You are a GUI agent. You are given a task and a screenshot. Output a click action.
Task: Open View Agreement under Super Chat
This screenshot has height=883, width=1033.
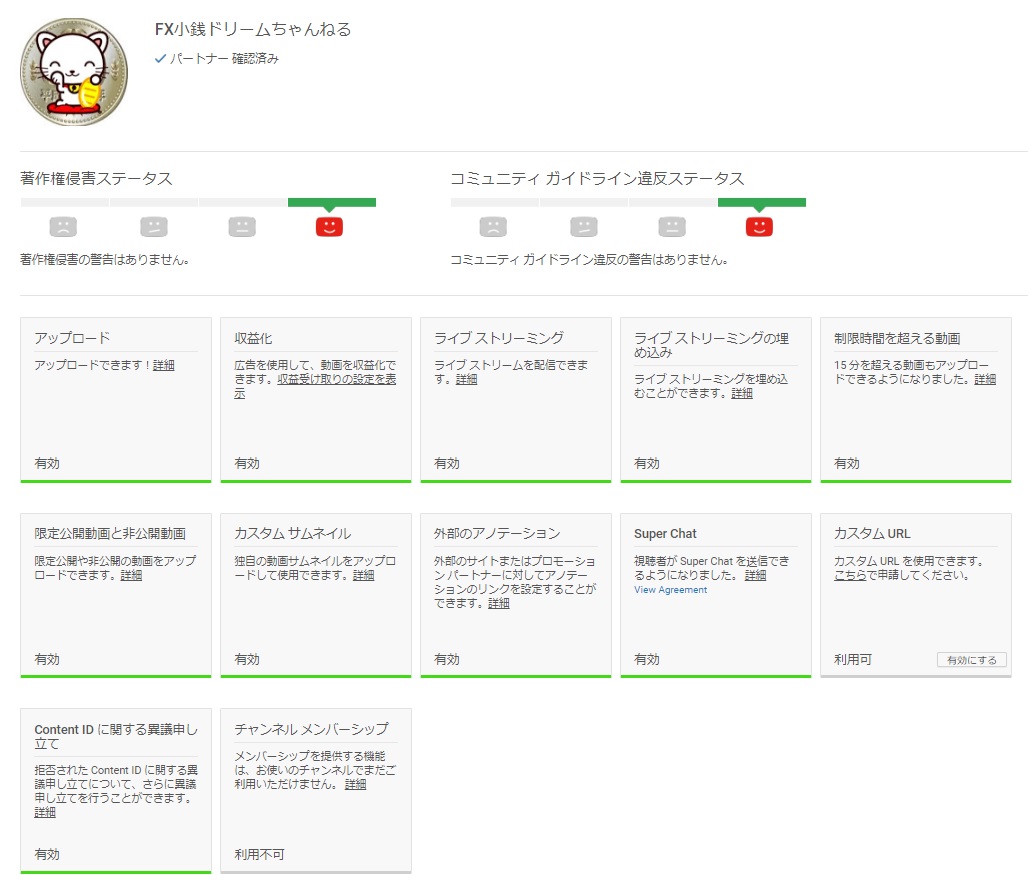coord(670,590)
